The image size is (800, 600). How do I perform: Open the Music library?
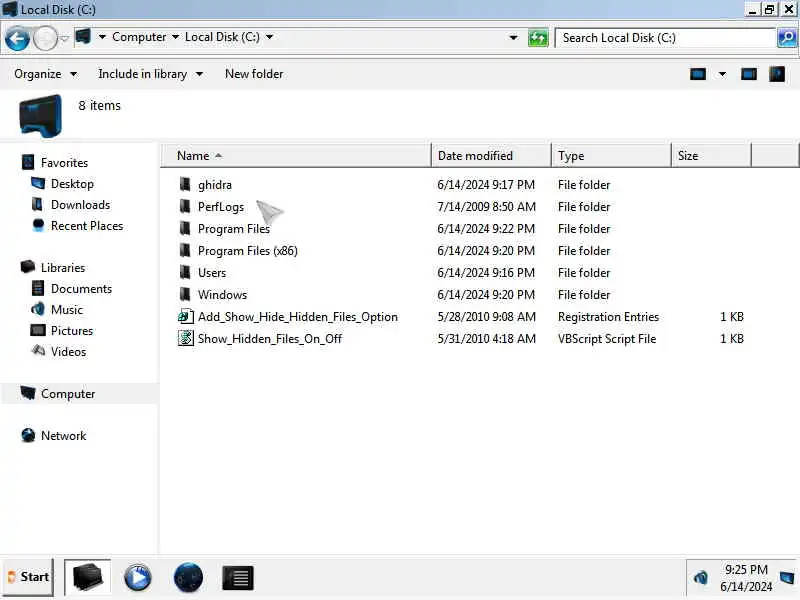(x=66, y=310)
